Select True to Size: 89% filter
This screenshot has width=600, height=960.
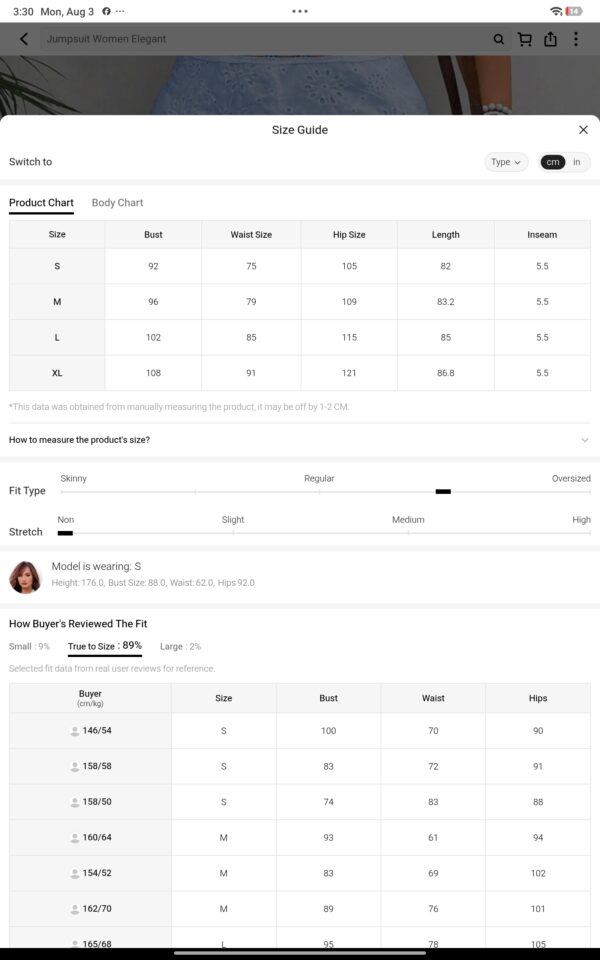(105, 646)
